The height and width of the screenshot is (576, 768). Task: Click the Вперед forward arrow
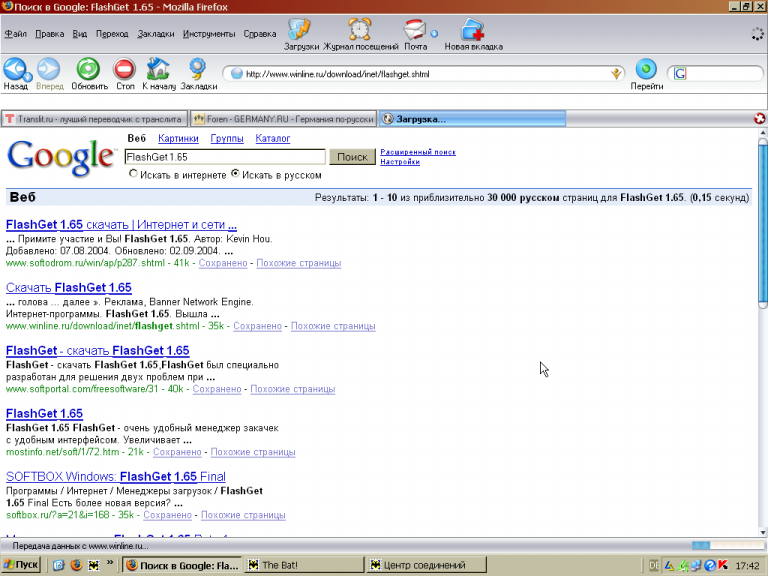tap(49, 70)
